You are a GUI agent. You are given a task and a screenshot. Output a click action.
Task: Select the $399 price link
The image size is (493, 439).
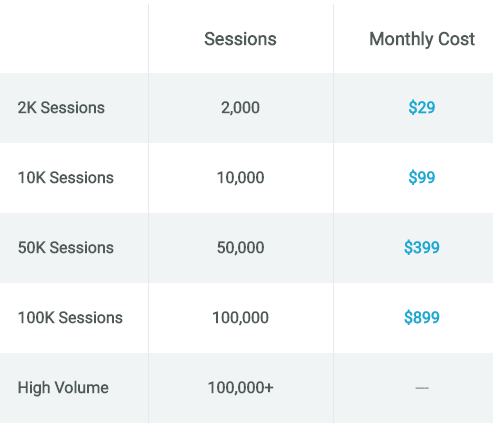(422, 247)
